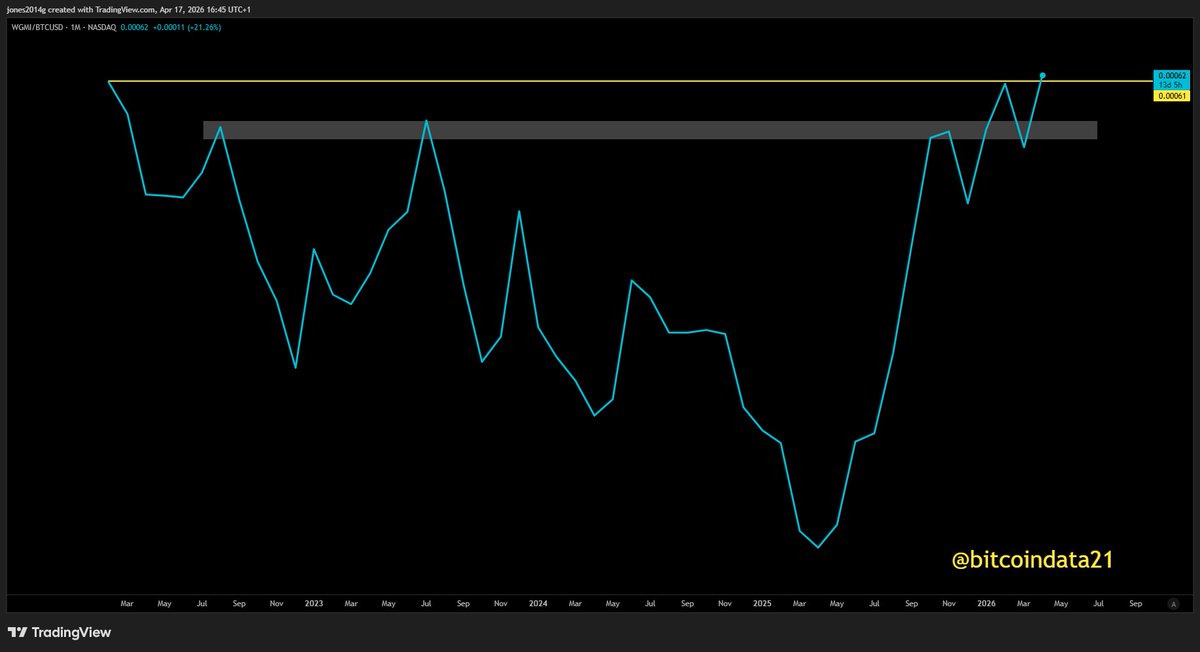Click 2024 on the time axis
Image resolution: width=1200 pixels, height=652 pixels.
538,604
